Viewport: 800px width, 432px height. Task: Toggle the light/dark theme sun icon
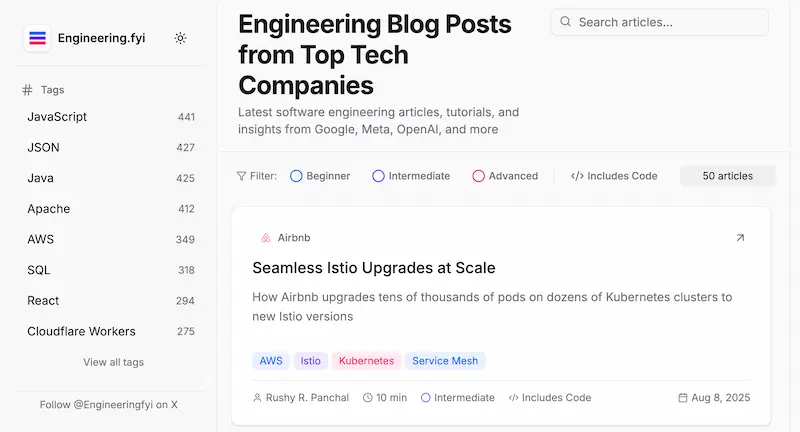[180, 38]
